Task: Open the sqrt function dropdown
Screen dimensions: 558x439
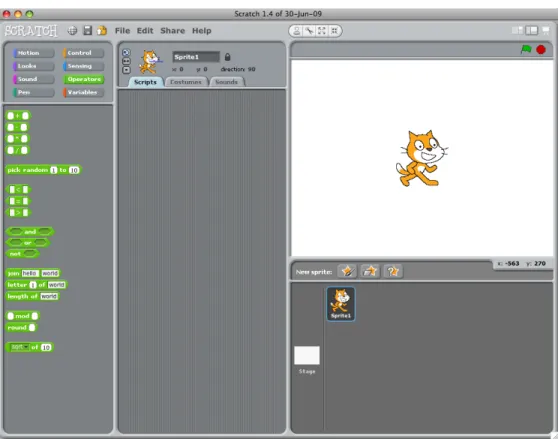Action: click(x=20, y=347)
